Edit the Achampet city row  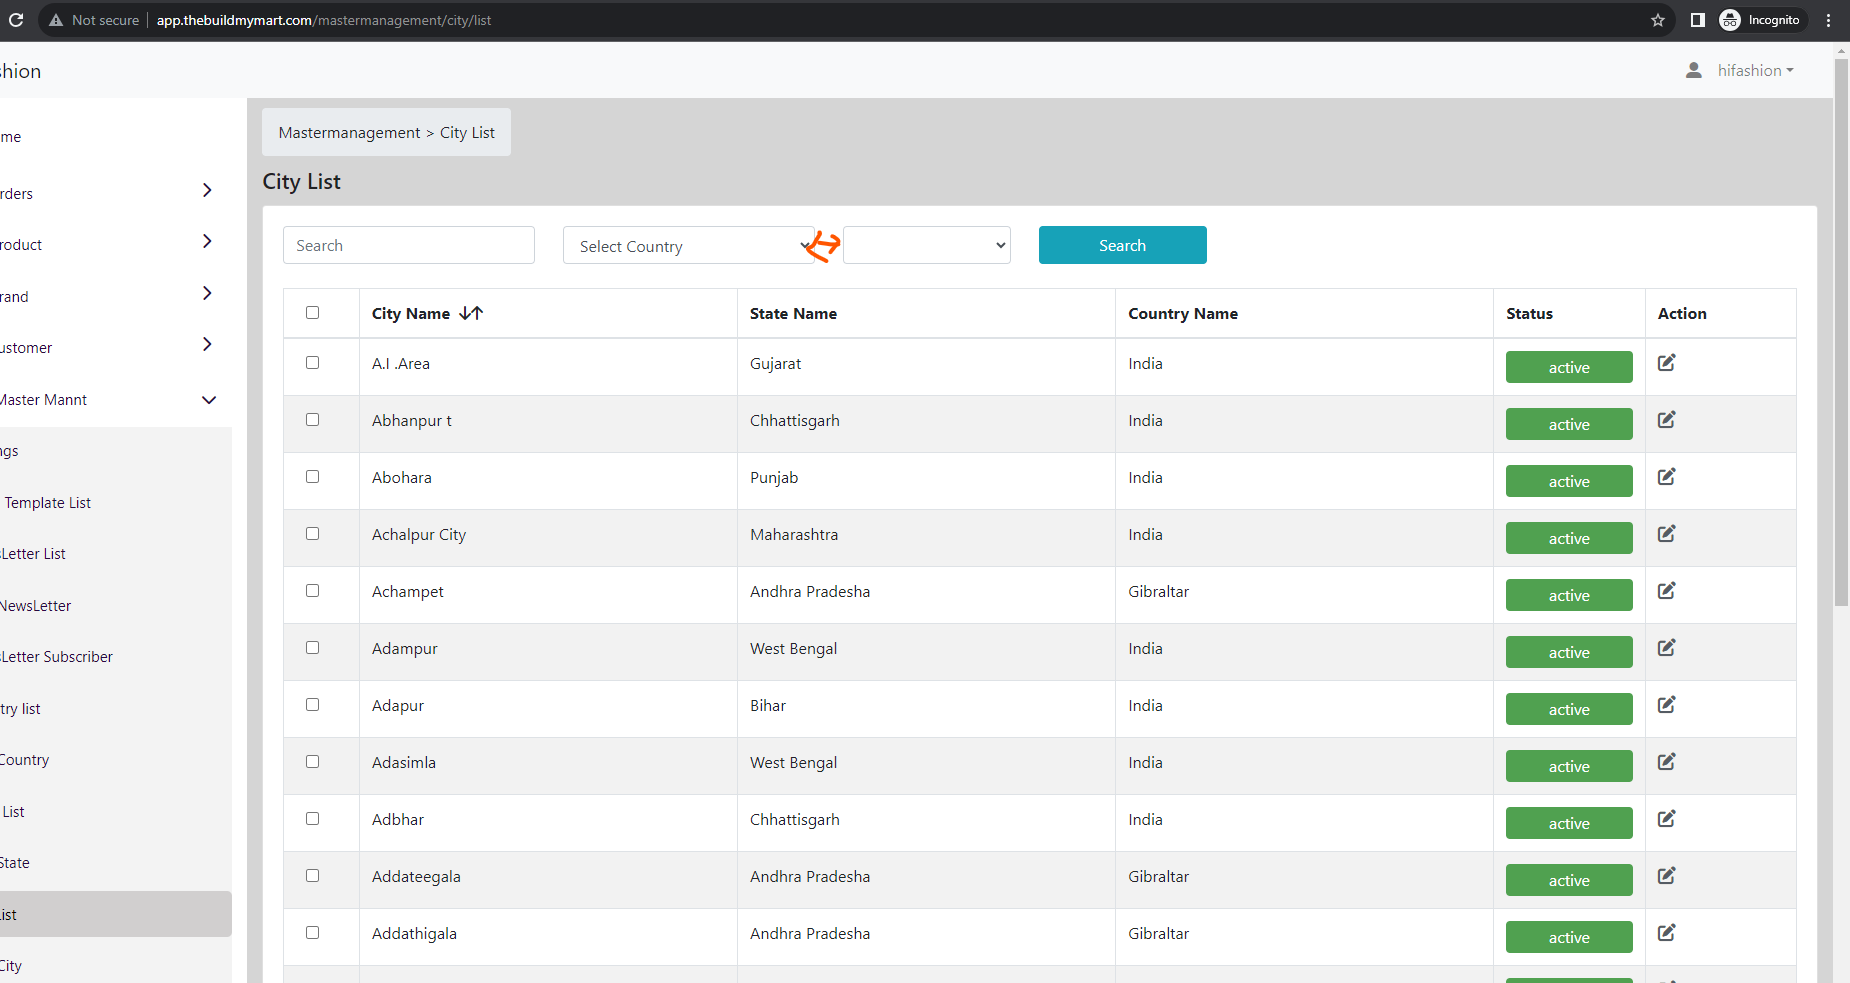point(1666,591)
